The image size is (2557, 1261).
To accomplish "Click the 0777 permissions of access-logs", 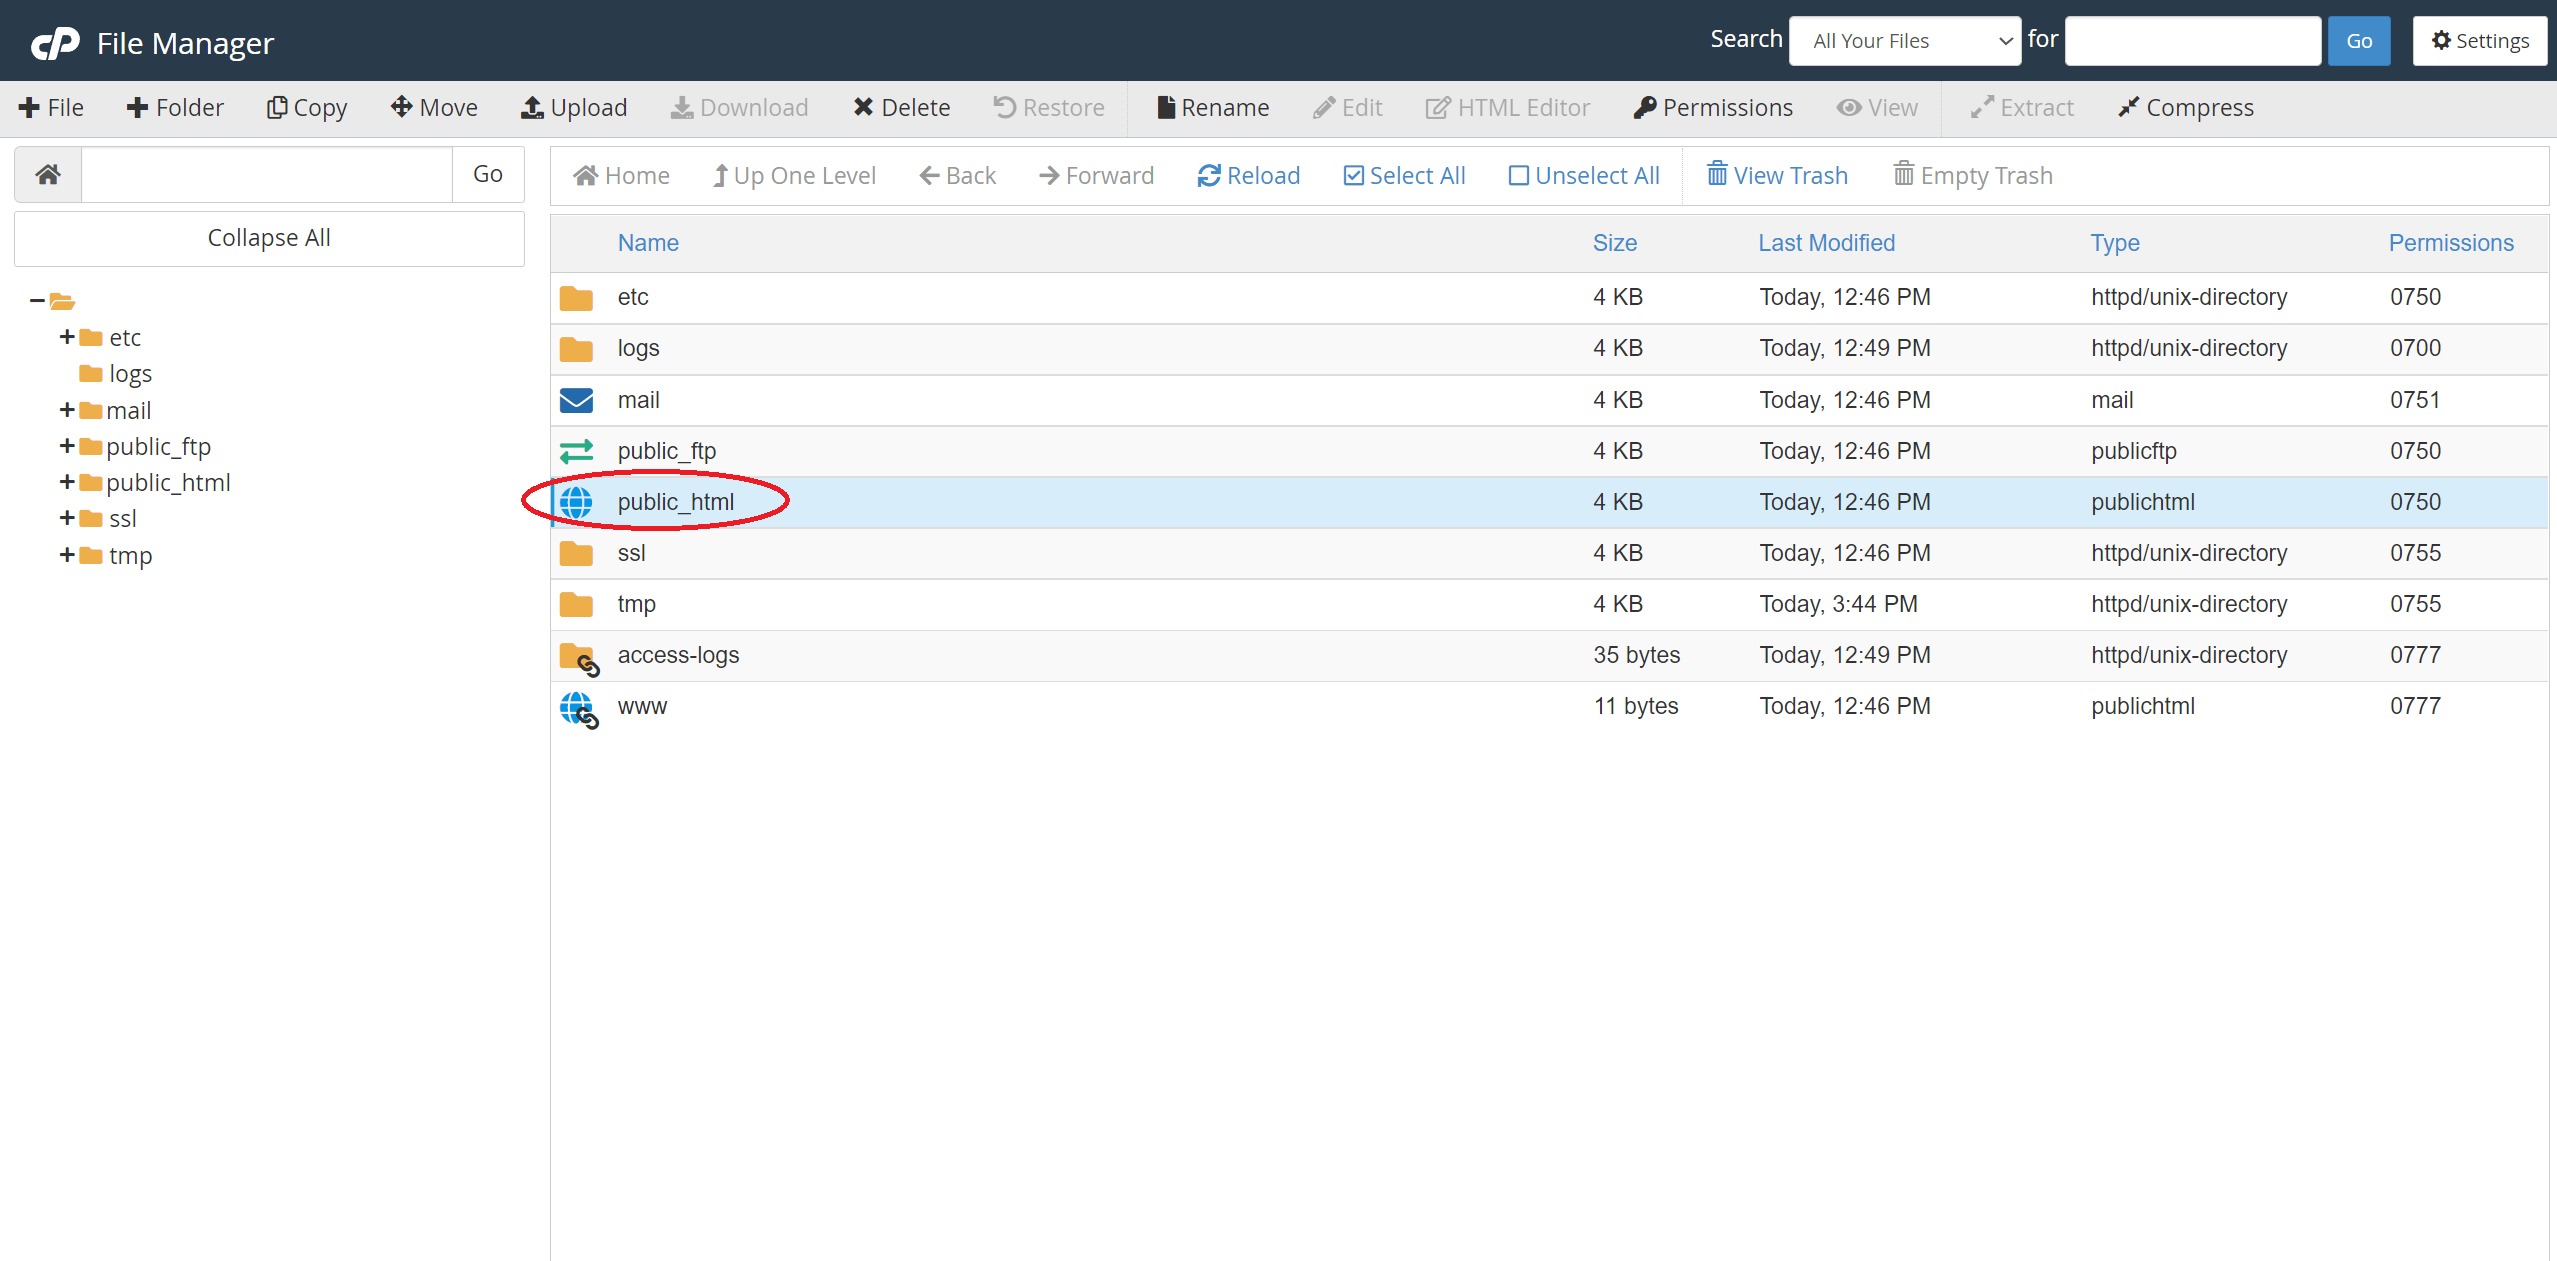I will (x=2415, y=655).
